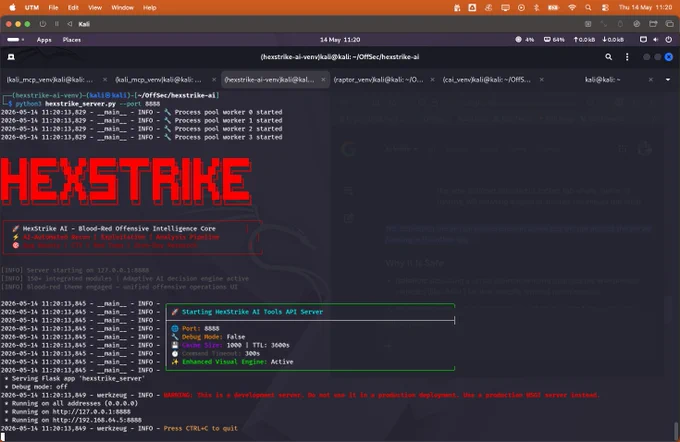Click the CPU usage 4% indicator
The height and width of the screenshot is (442, 680).
(x=524, y=39)
